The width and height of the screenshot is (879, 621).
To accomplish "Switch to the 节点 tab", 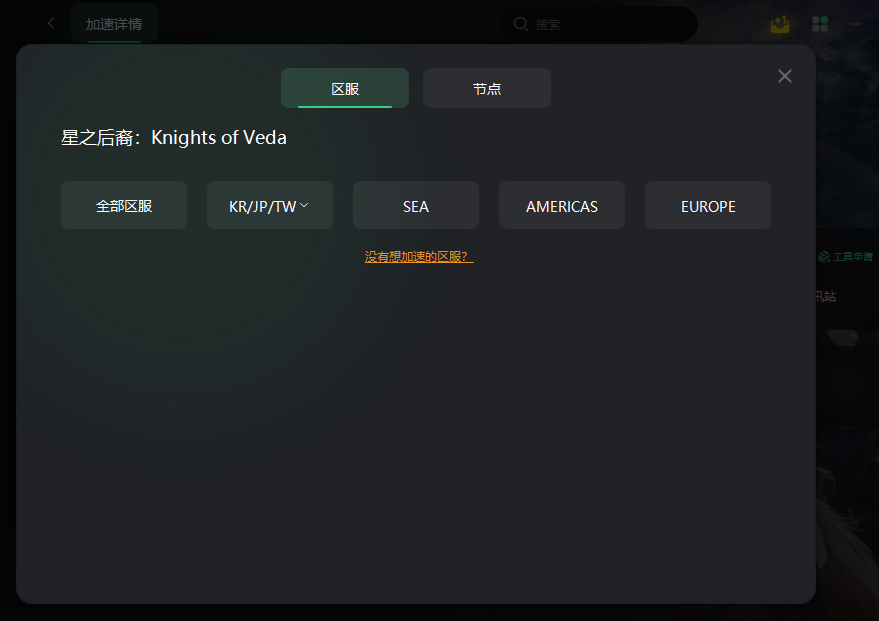I will (x=487, y=88).
